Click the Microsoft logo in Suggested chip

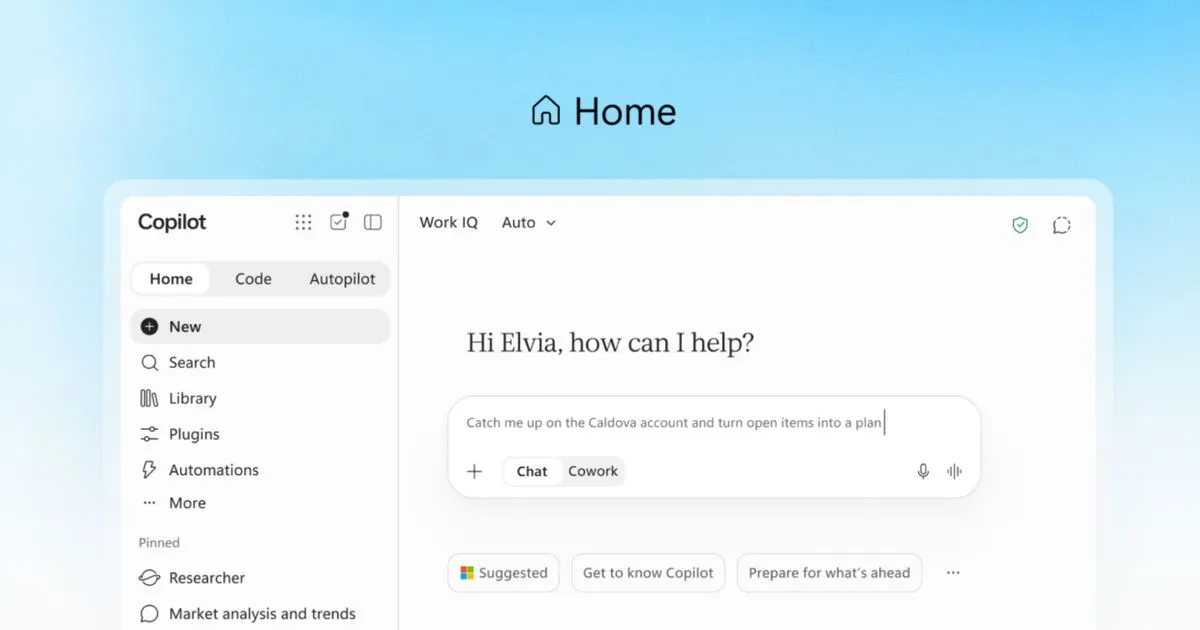coord(466,573)
